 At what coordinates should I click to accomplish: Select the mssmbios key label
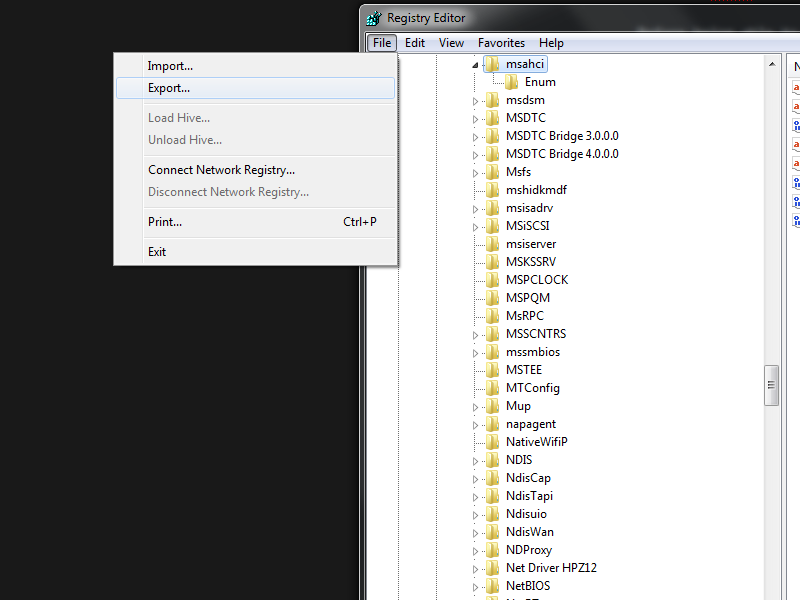click(533, 352)
